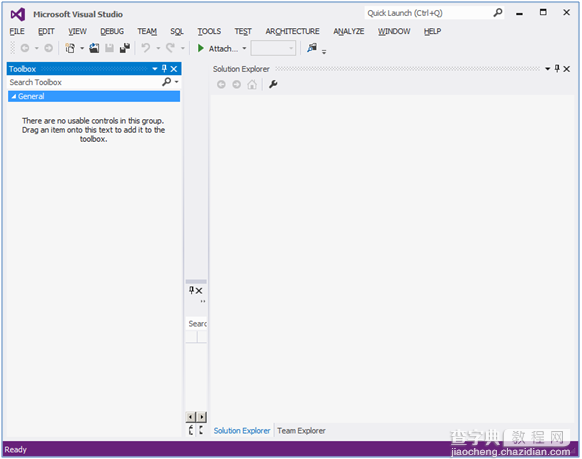Click the Search Toolbox input field

click(85, 82)
